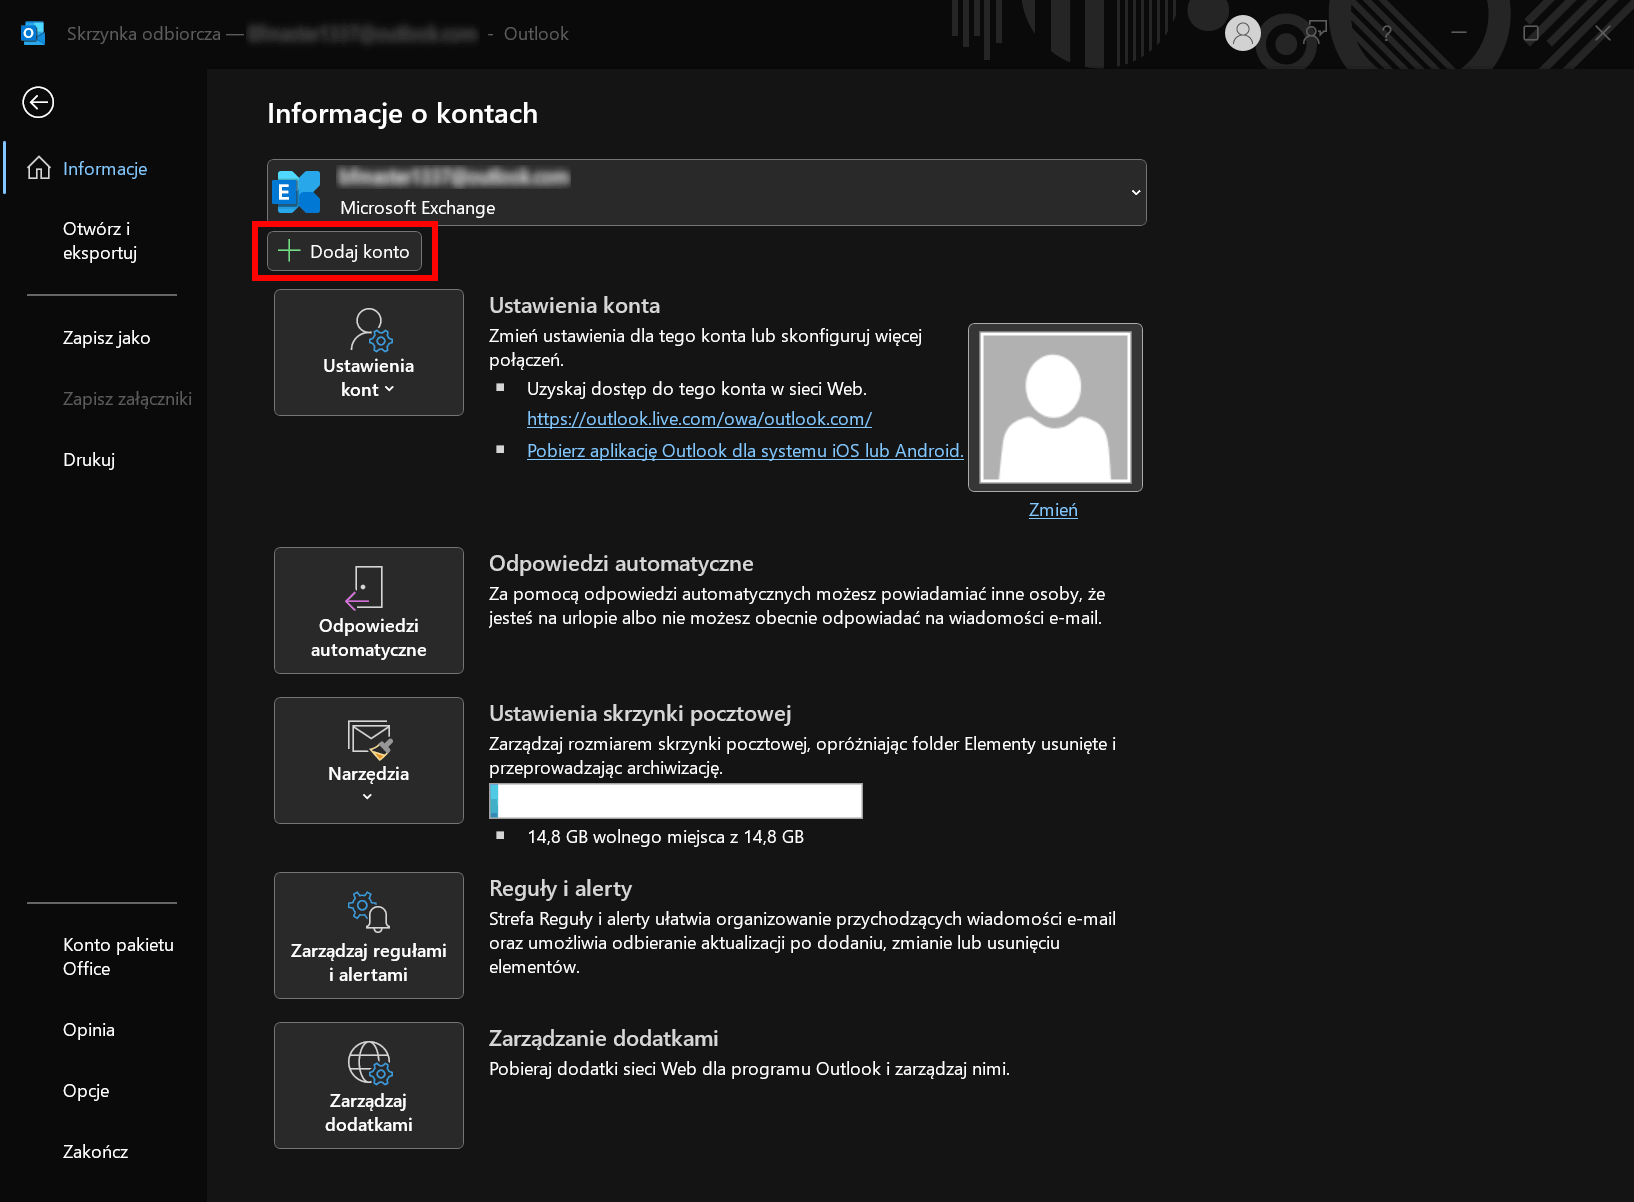1634x1202 pixels.
Task: Click the mailbox storage usage bar
Action: click(x=676, y=801)
